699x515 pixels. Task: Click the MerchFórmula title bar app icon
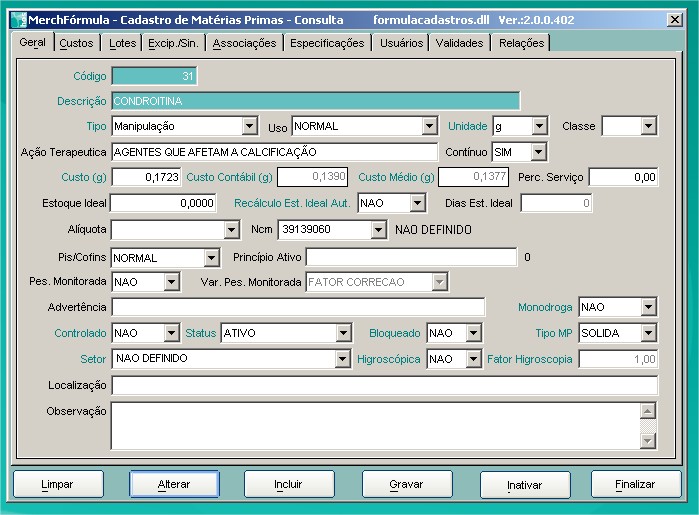click(17, 19)
